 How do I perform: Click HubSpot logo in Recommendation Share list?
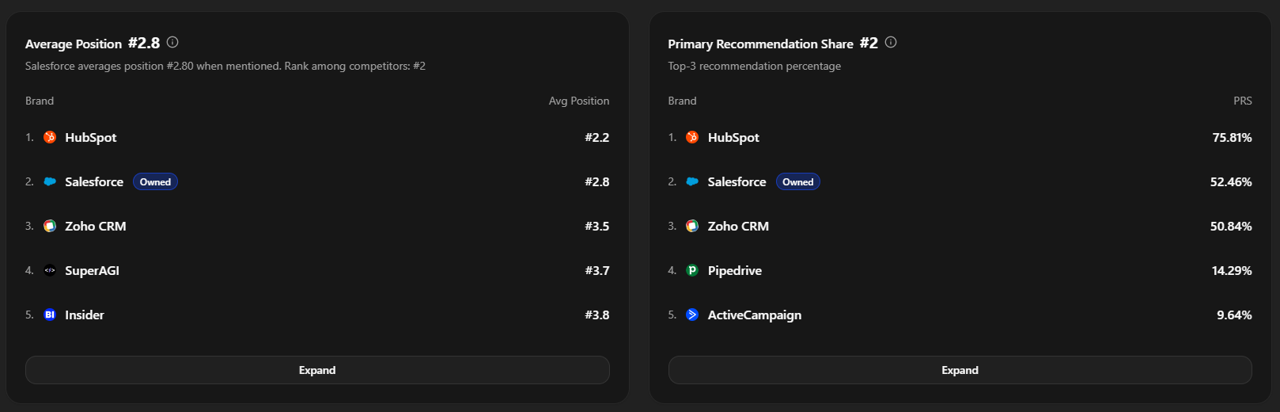(x=692, y=137)
